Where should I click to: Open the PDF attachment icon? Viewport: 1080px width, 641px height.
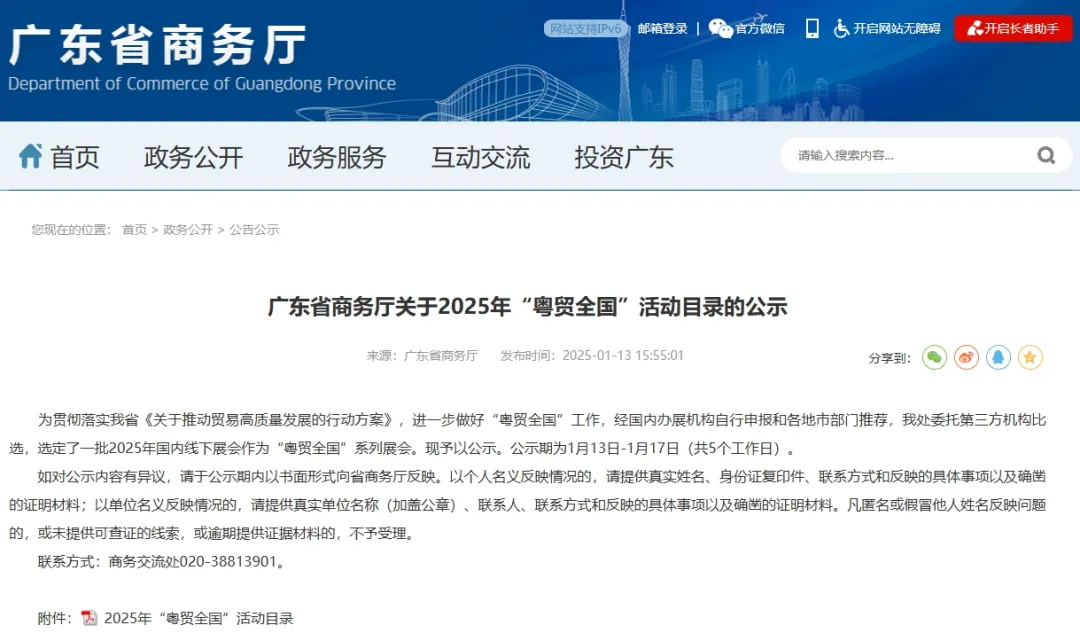pyautogui.click(x=90, y=618)
